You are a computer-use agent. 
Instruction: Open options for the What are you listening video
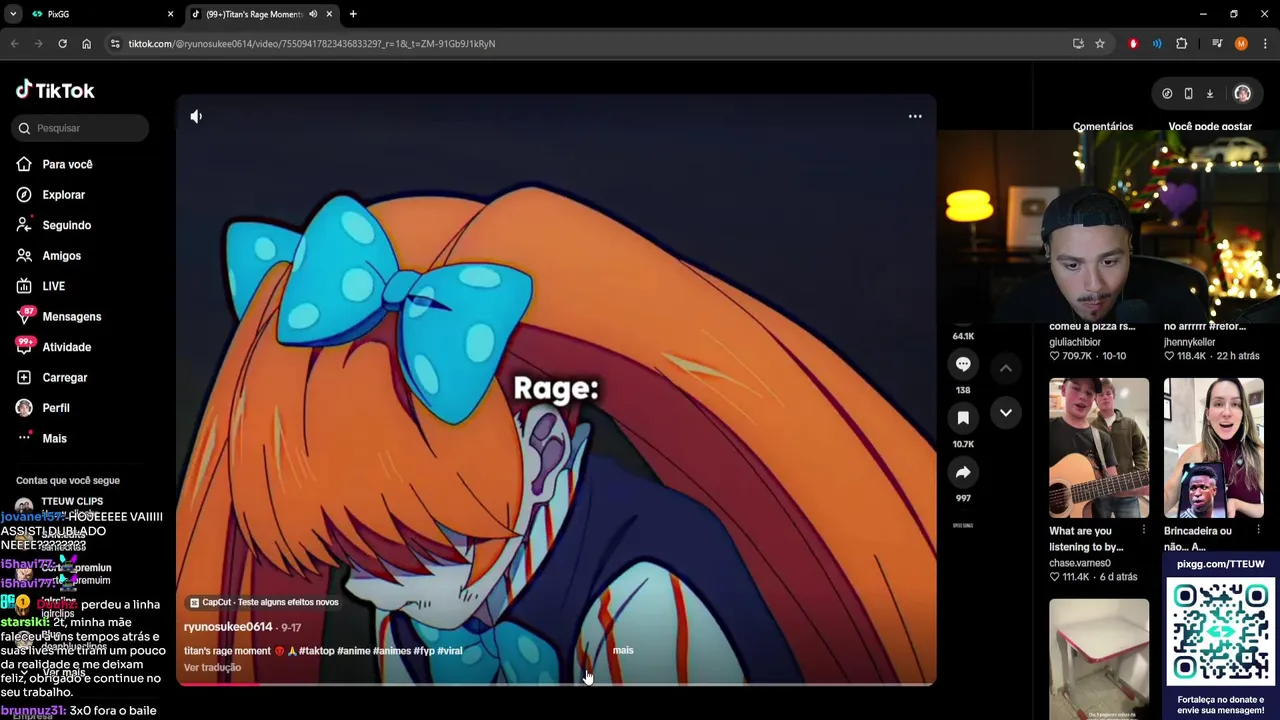pos(1144,531)
